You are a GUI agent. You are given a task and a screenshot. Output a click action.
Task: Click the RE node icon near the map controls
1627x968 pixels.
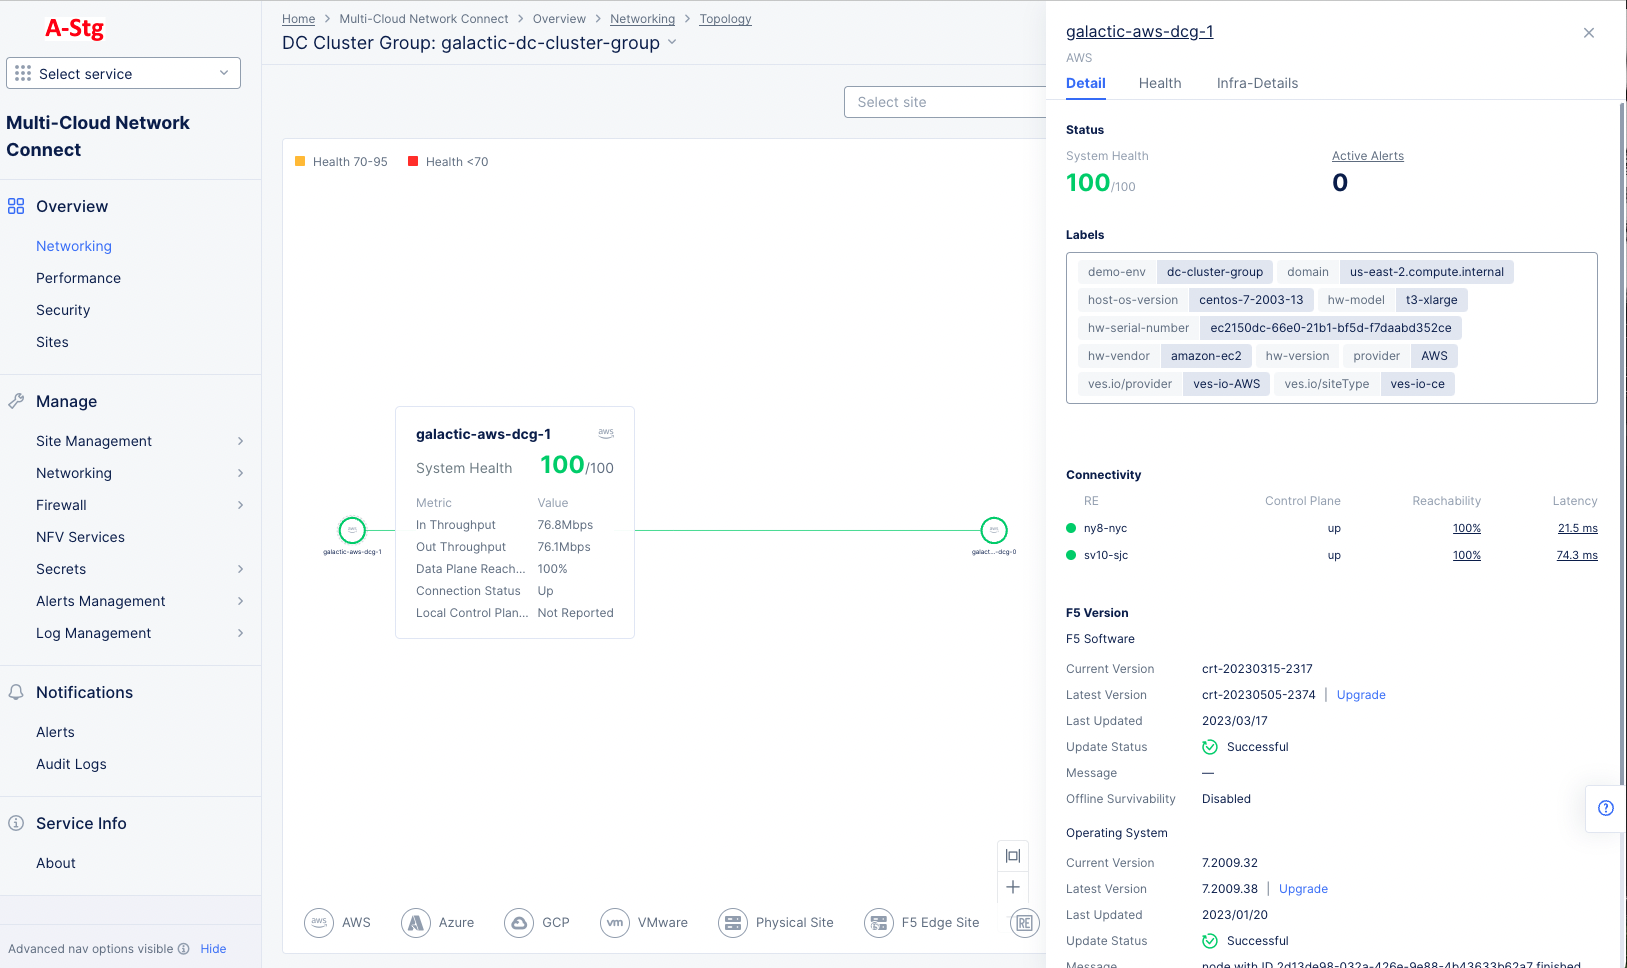point(1024,922)
